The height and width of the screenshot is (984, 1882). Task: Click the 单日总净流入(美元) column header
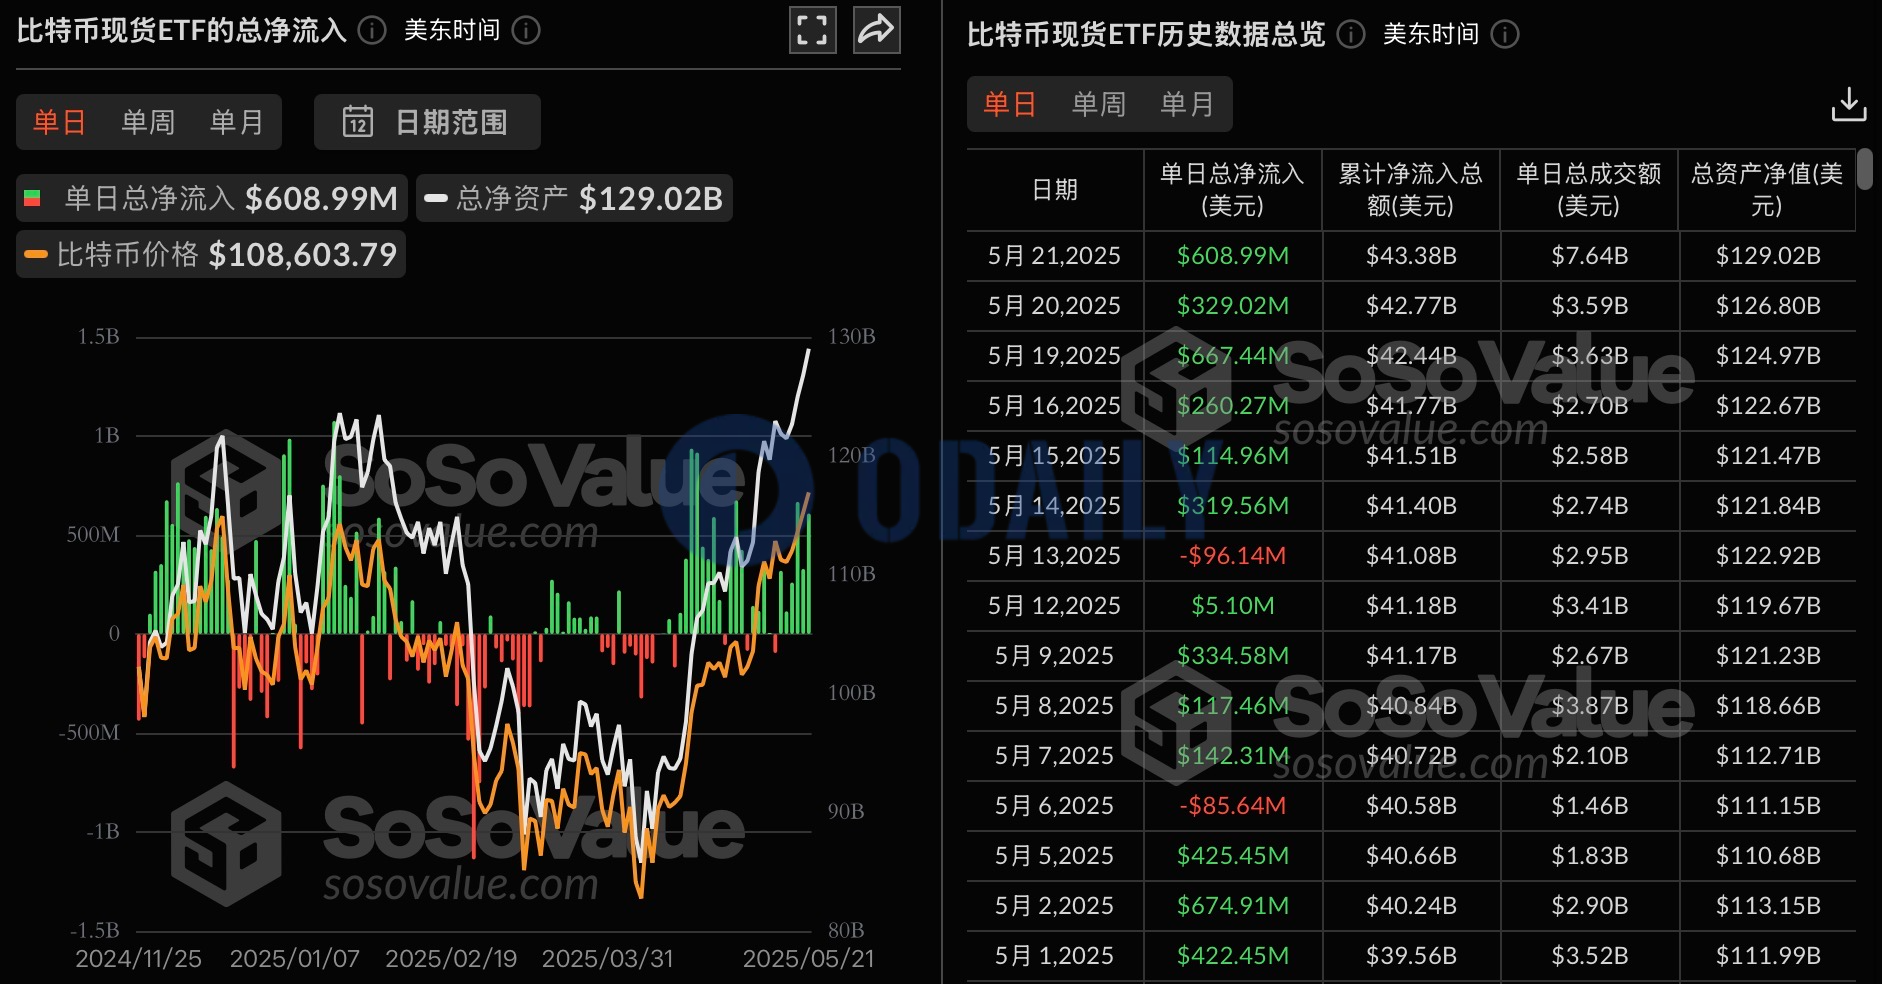point(1232,190)
